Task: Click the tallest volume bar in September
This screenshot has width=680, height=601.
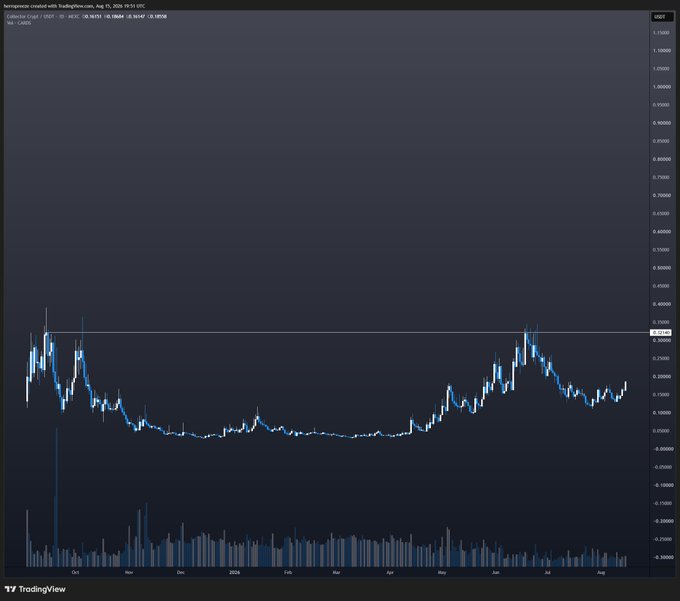Action: point(56,497)
